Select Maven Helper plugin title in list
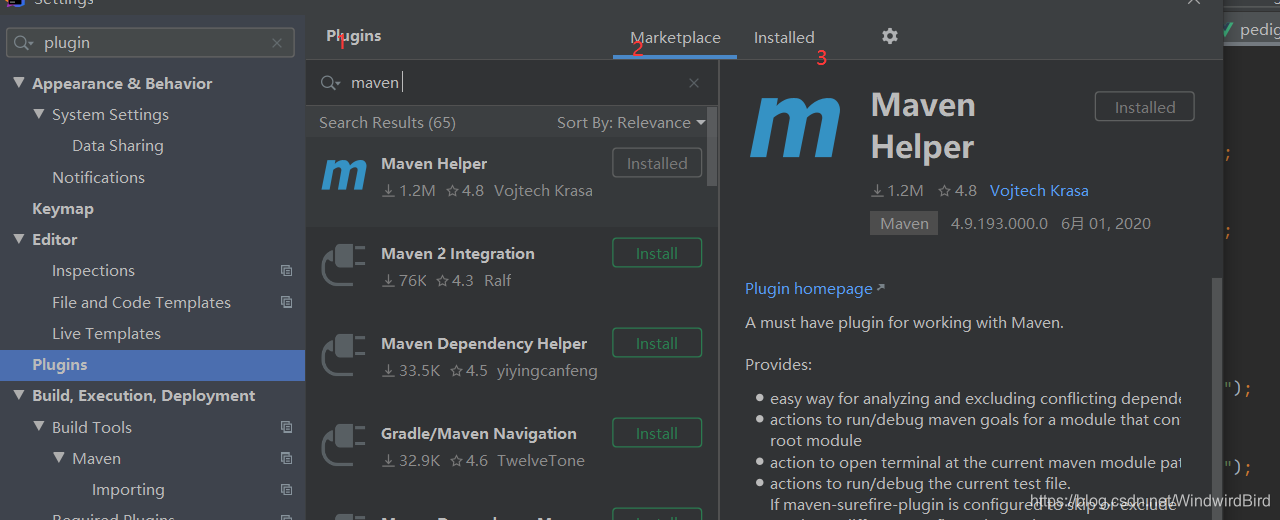Screen dimensions: 1280x520 pyautogui.click(x=434, y=164)
